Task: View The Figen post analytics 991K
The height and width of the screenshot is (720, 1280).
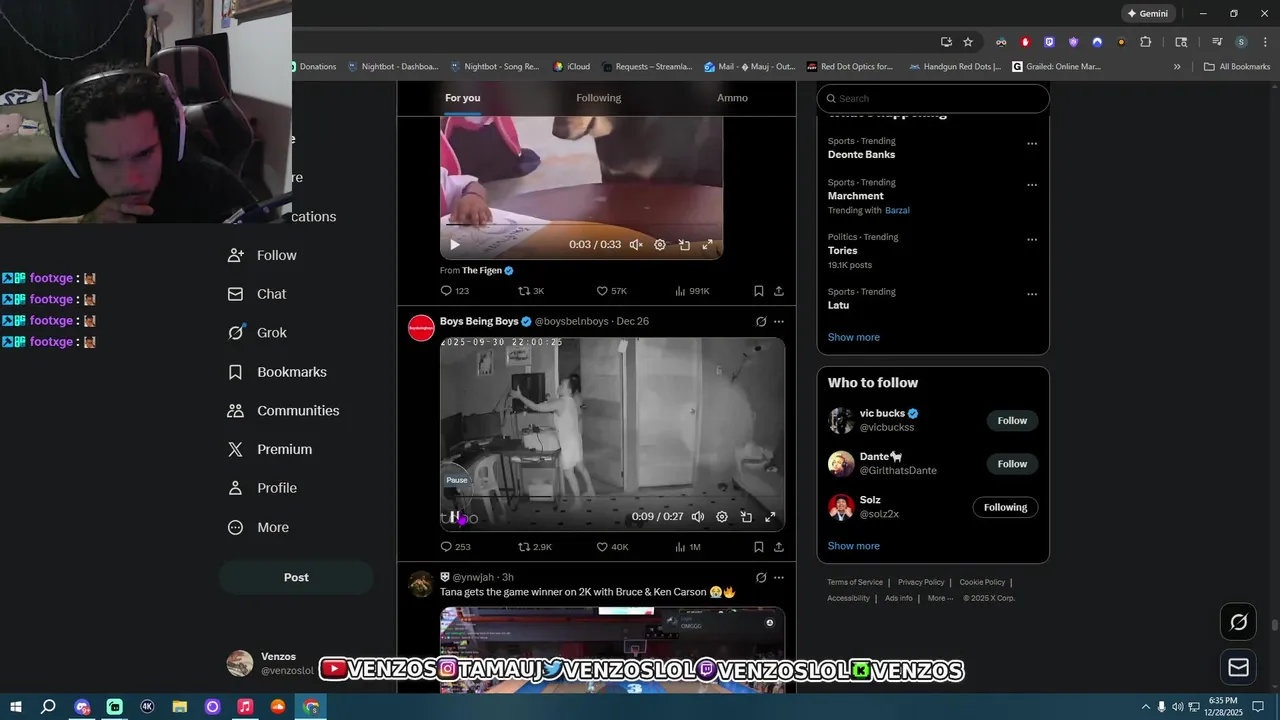Action: [x=692, y=291]
